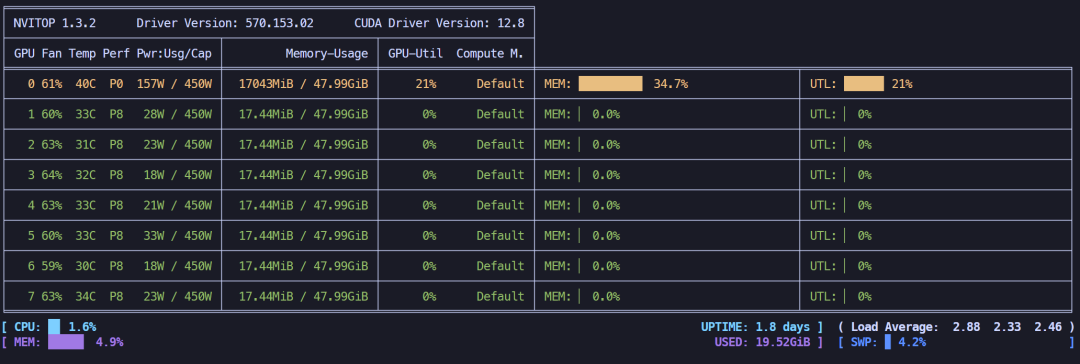Click the Memory-Usage column header
Viewport: 1080px width, 364px height.
[x=327, y=53]
